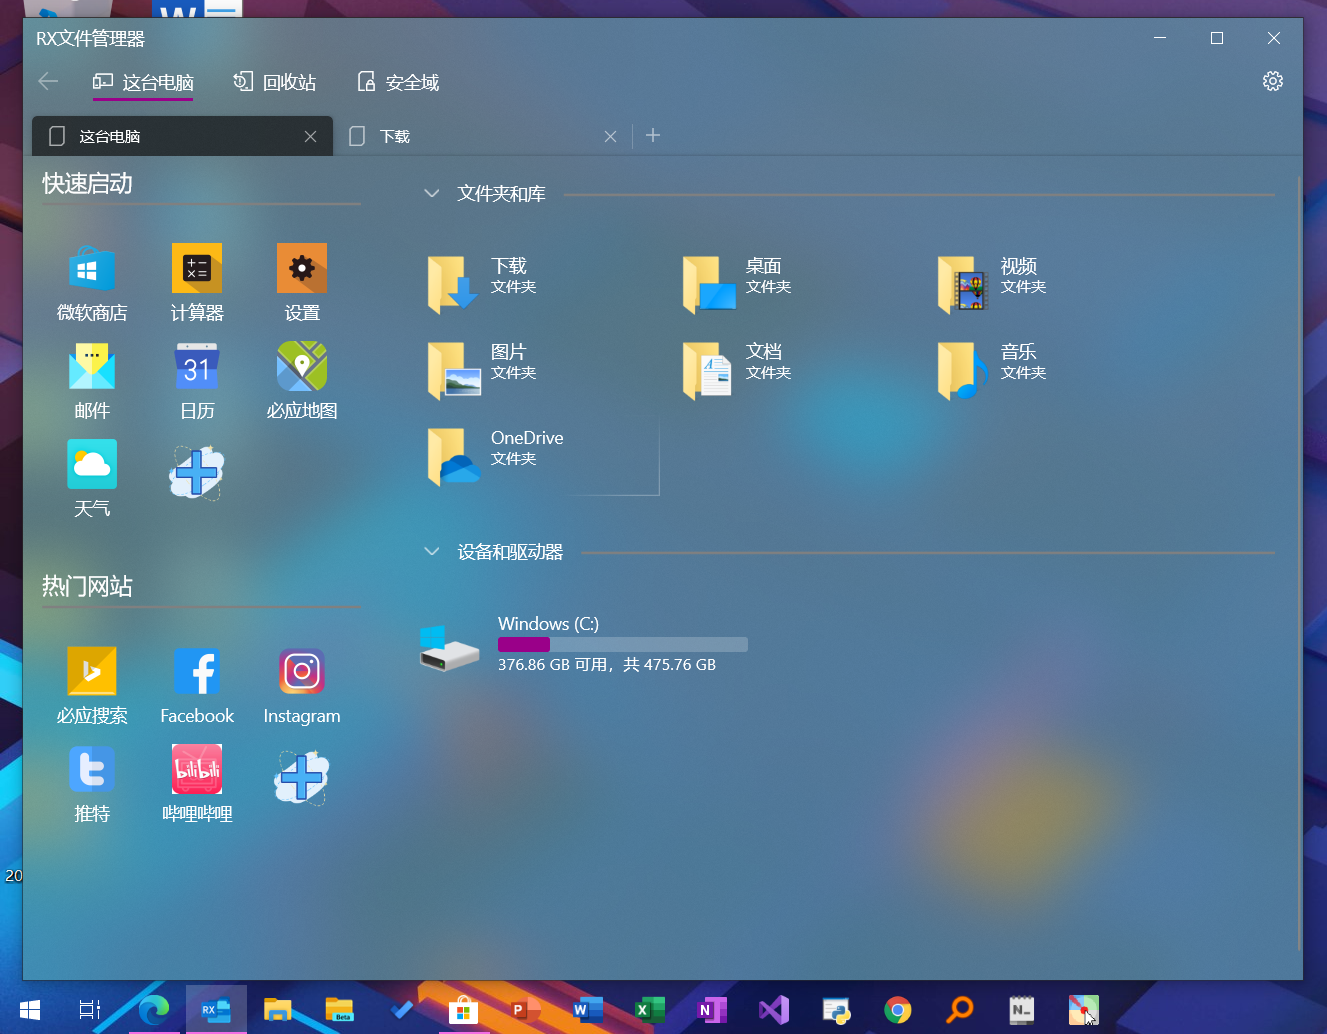Open 必应地图 in quick launch
Image resolution: width=1327 pixels, height=1034 pixels.
(x=301, y=367)
